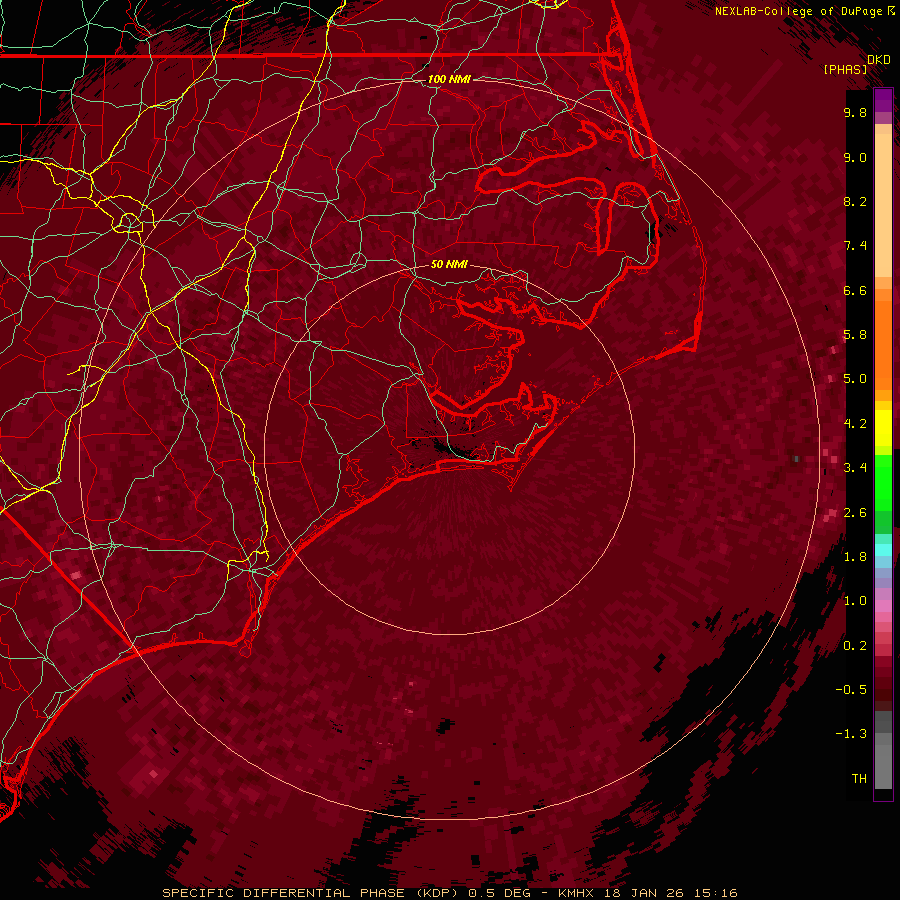
Task: Click the 5.8 value on the scale
Action: pos(855,335)
